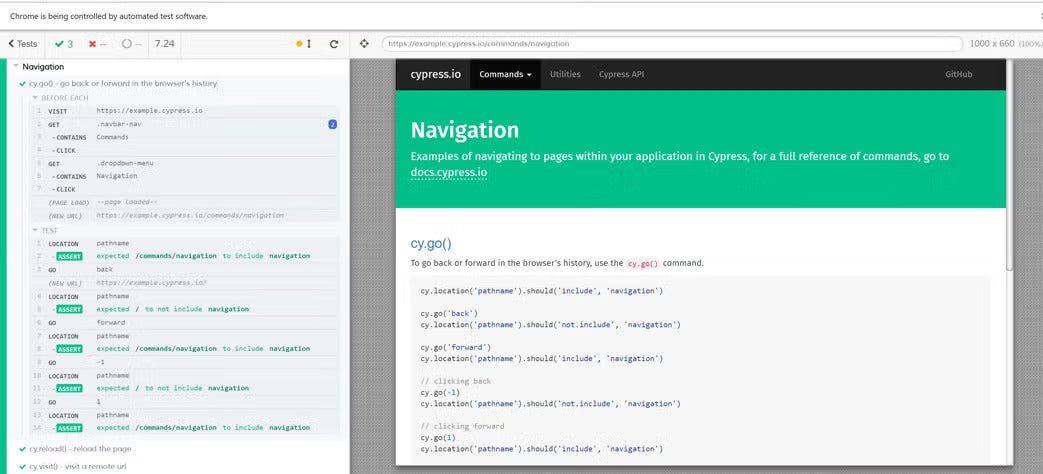Select the VISIT https://example.cypress.io command

[x=185, y=111]
